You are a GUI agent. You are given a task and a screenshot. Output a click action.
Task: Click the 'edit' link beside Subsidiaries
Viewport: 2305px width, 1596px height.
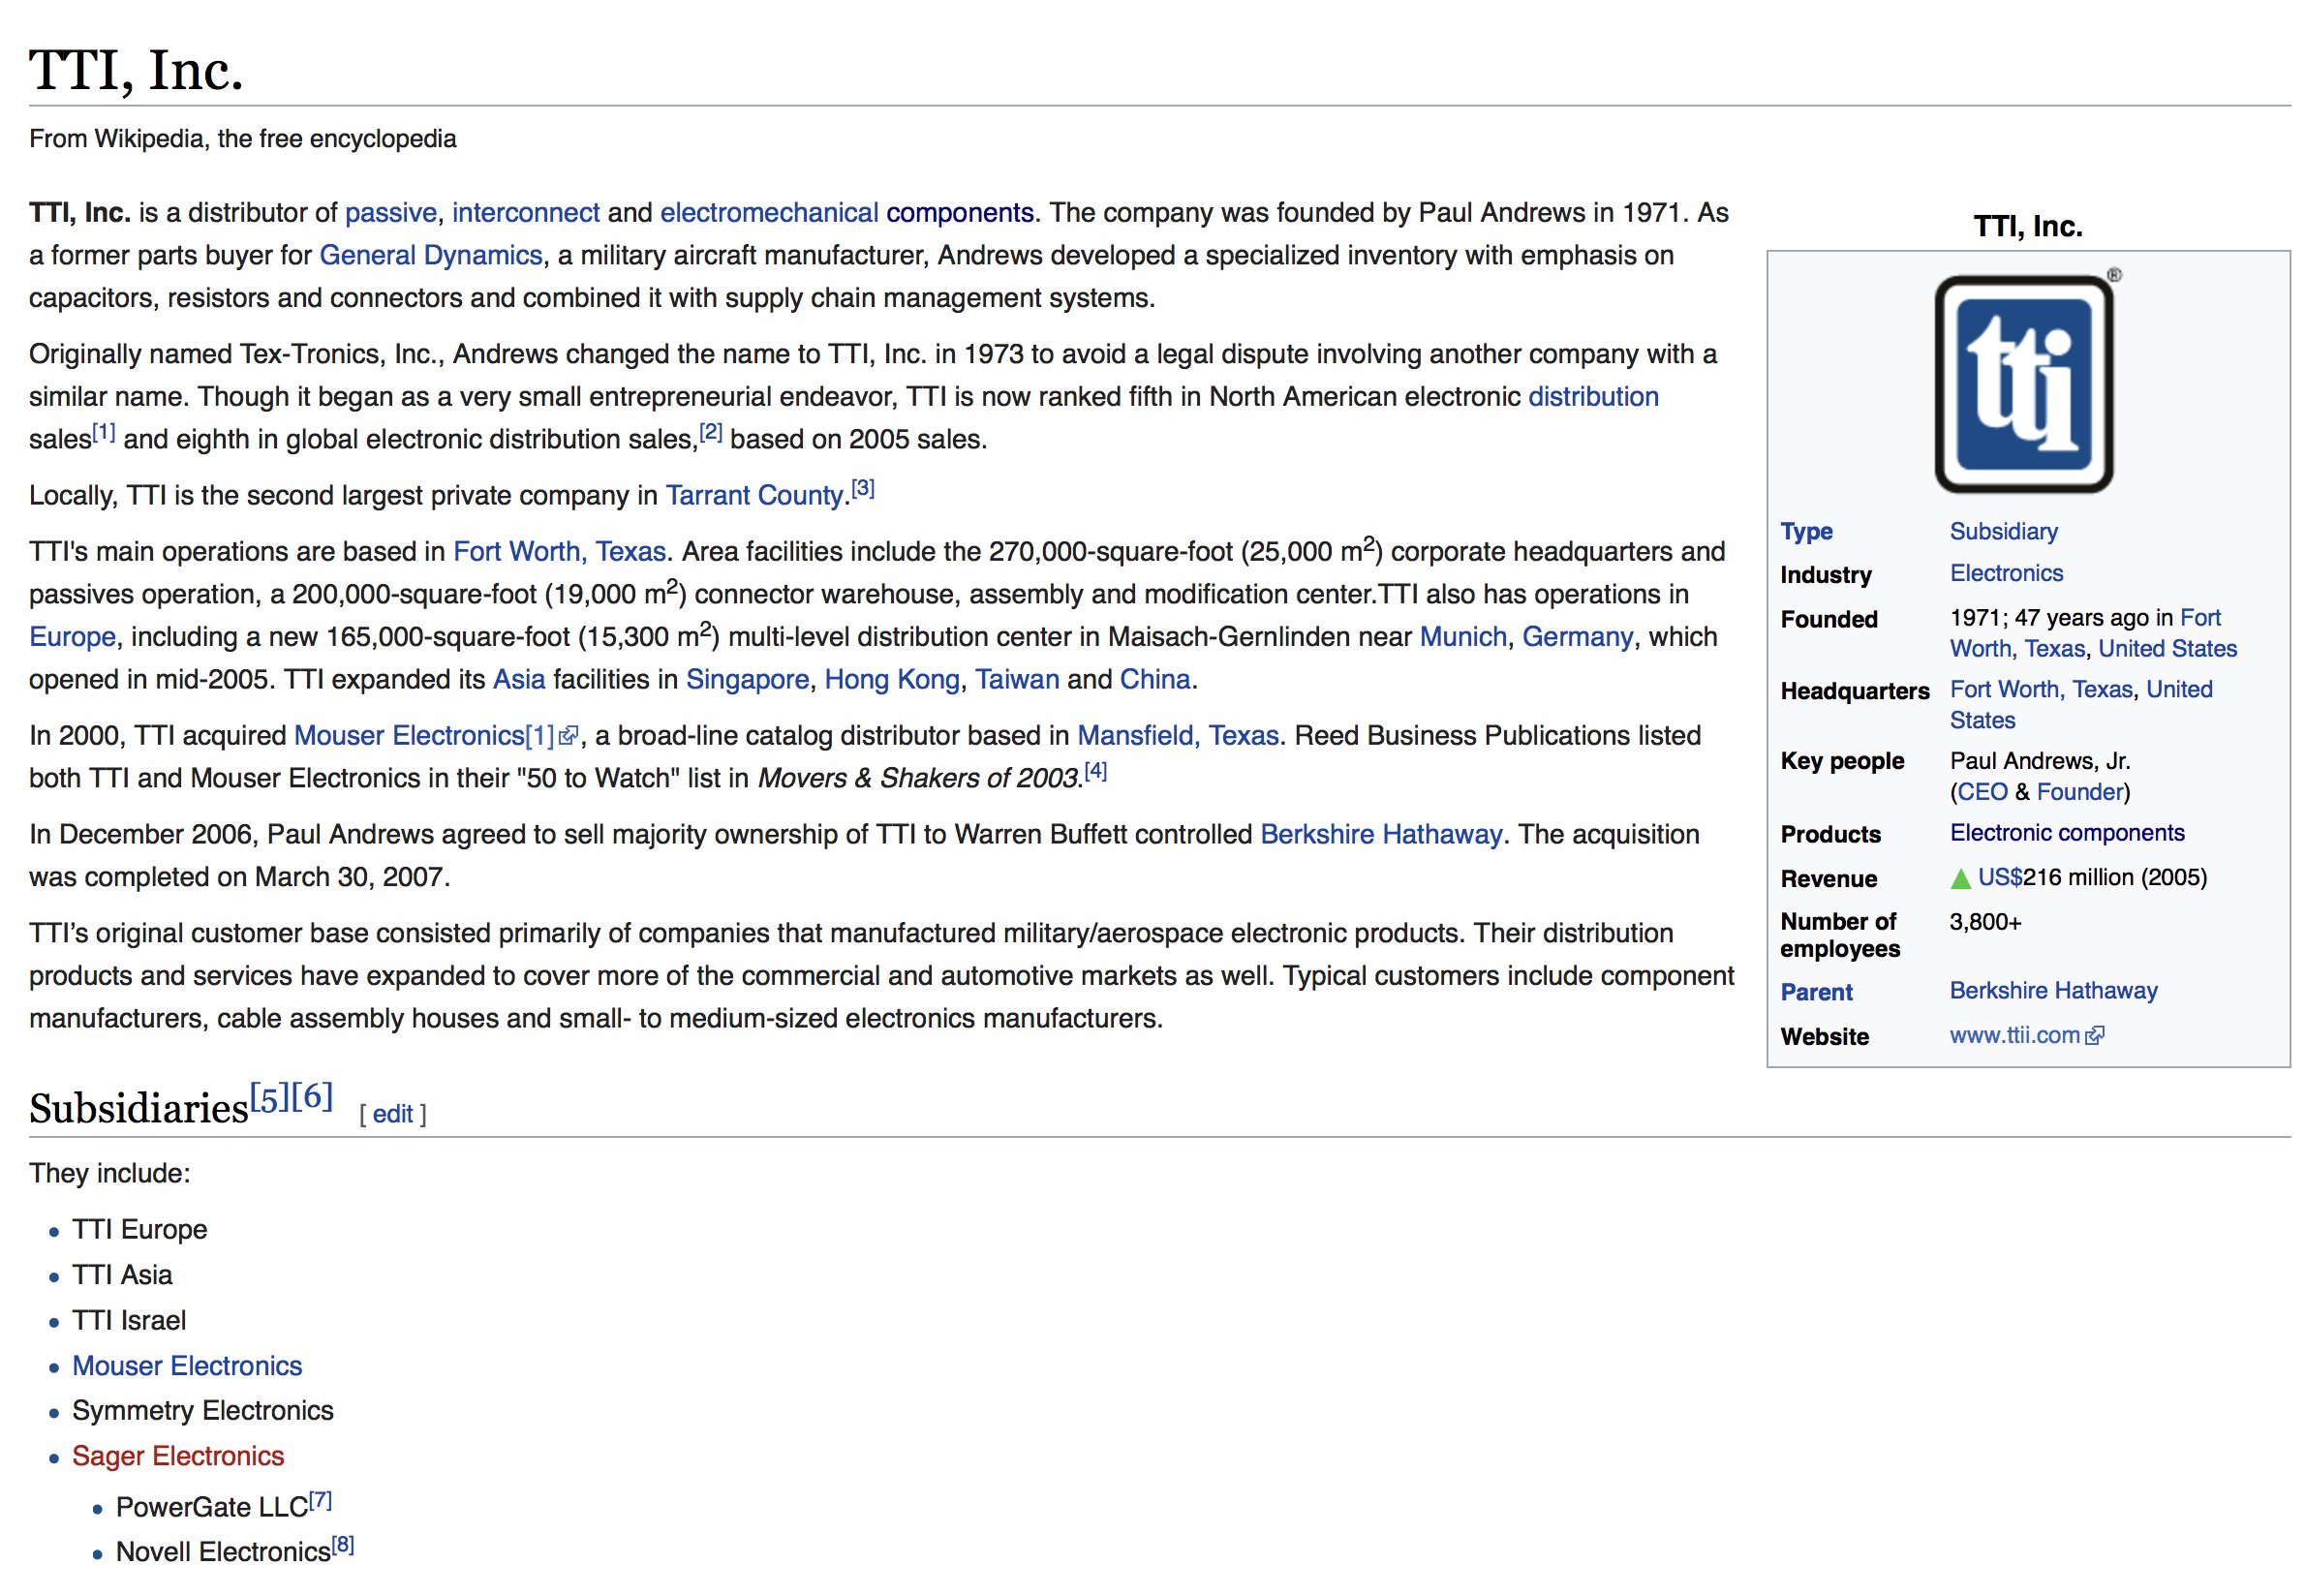(x=393, y=1115)
